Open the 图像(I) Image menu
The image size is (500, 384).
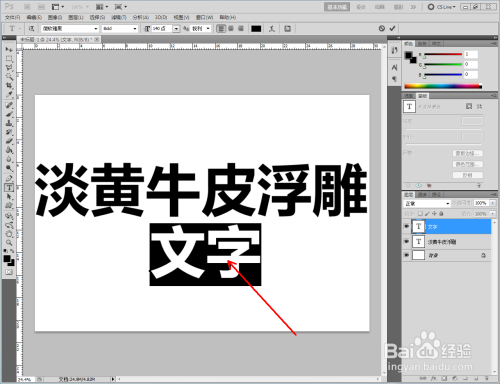coord(55,17)
